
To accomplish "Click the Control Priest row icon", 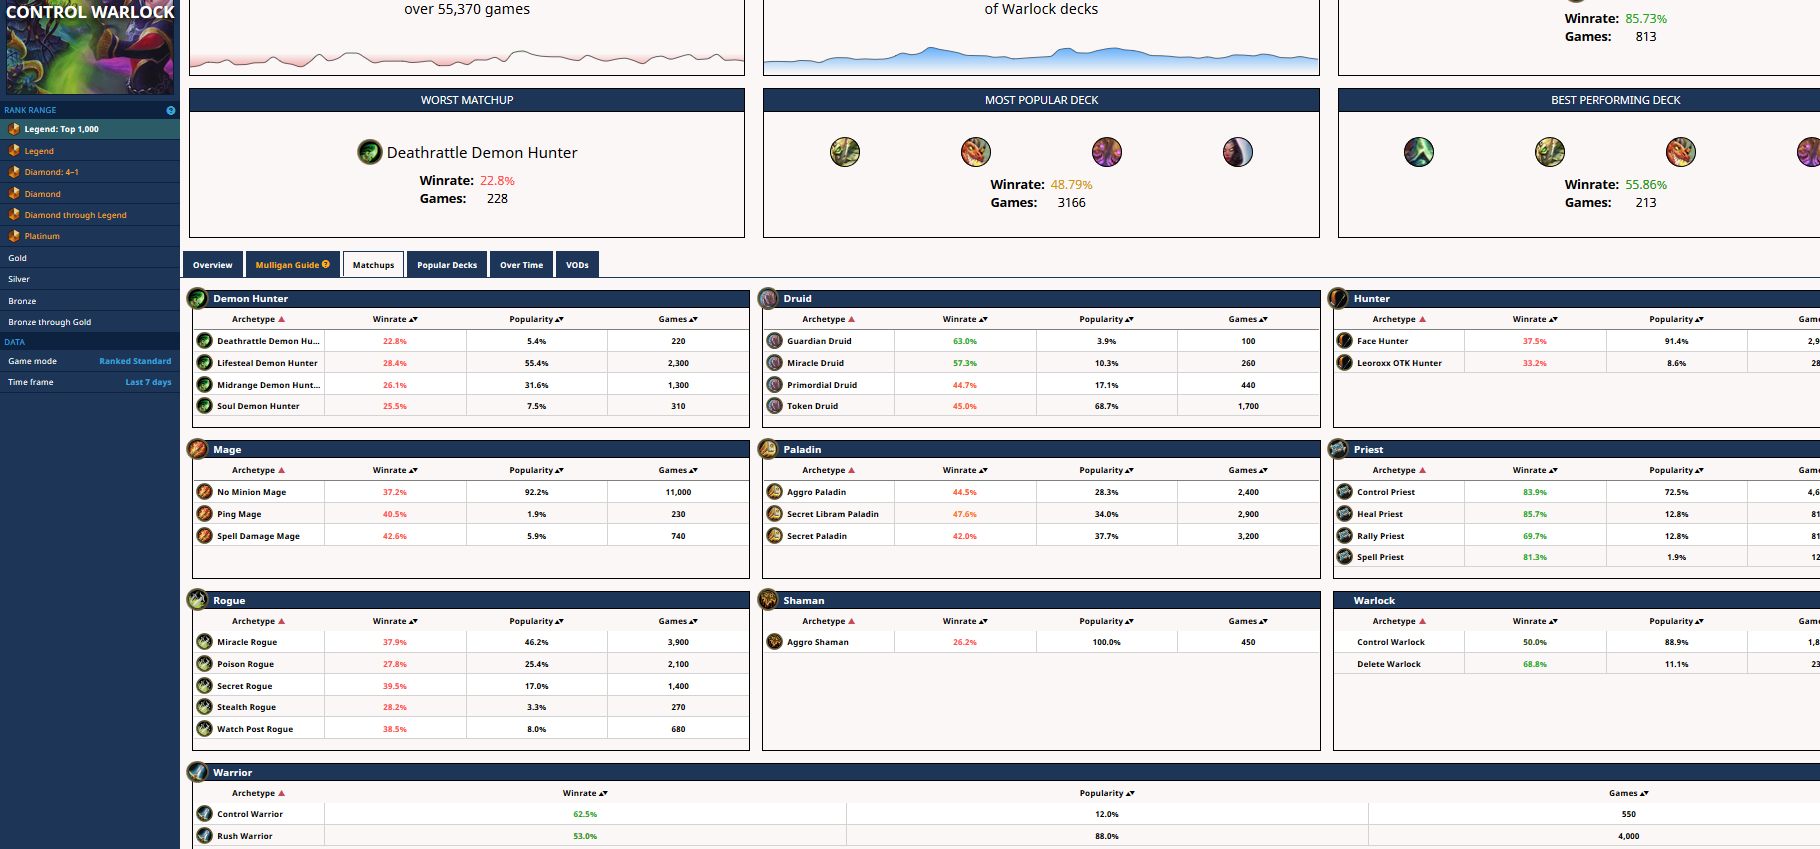I will tap(1345, 492).
